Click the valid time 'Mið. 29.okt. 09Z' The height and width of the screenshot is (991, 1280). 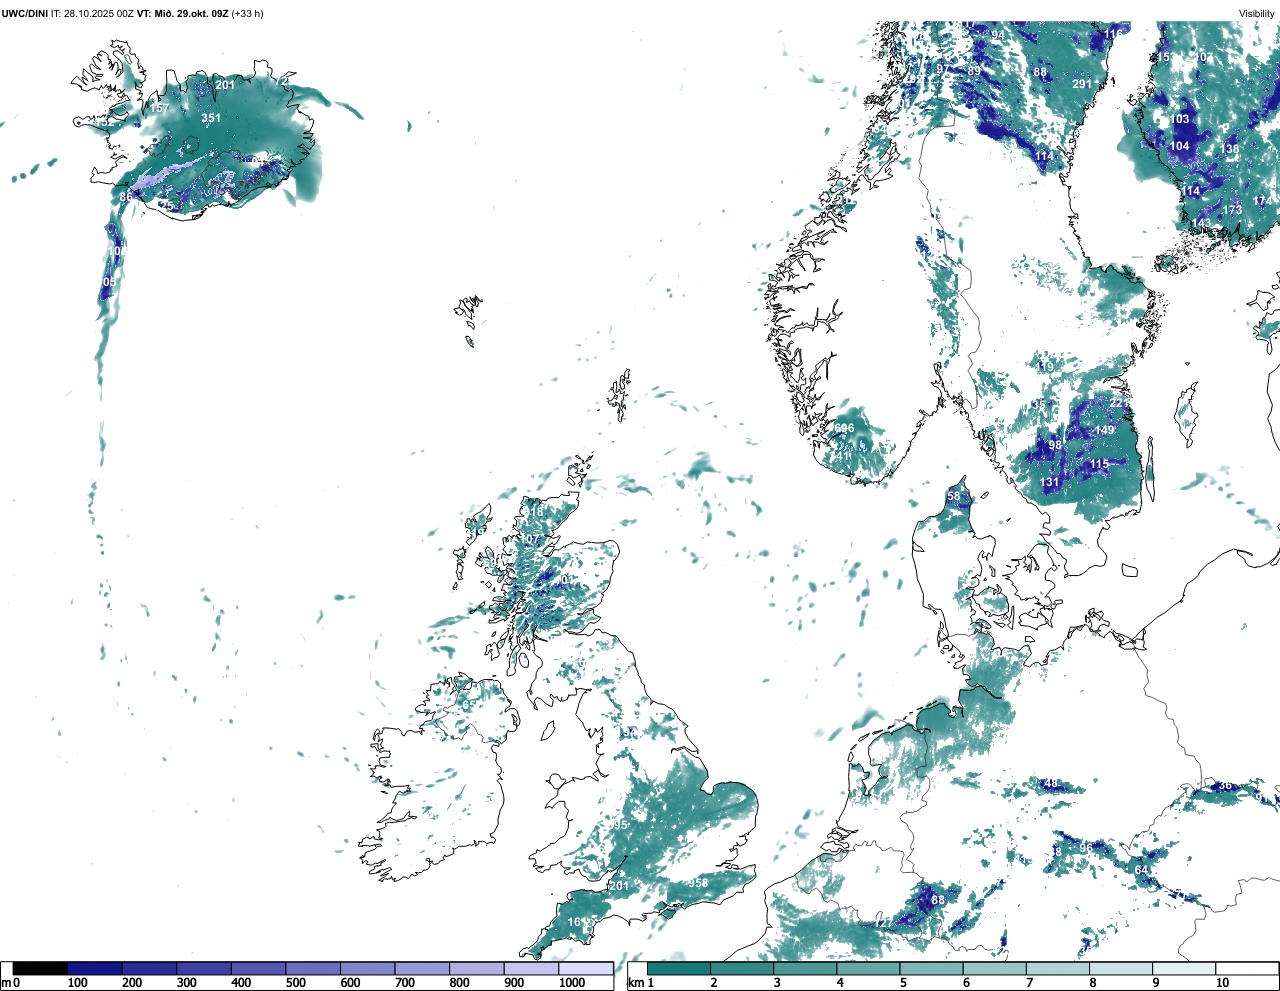point(191,14)
